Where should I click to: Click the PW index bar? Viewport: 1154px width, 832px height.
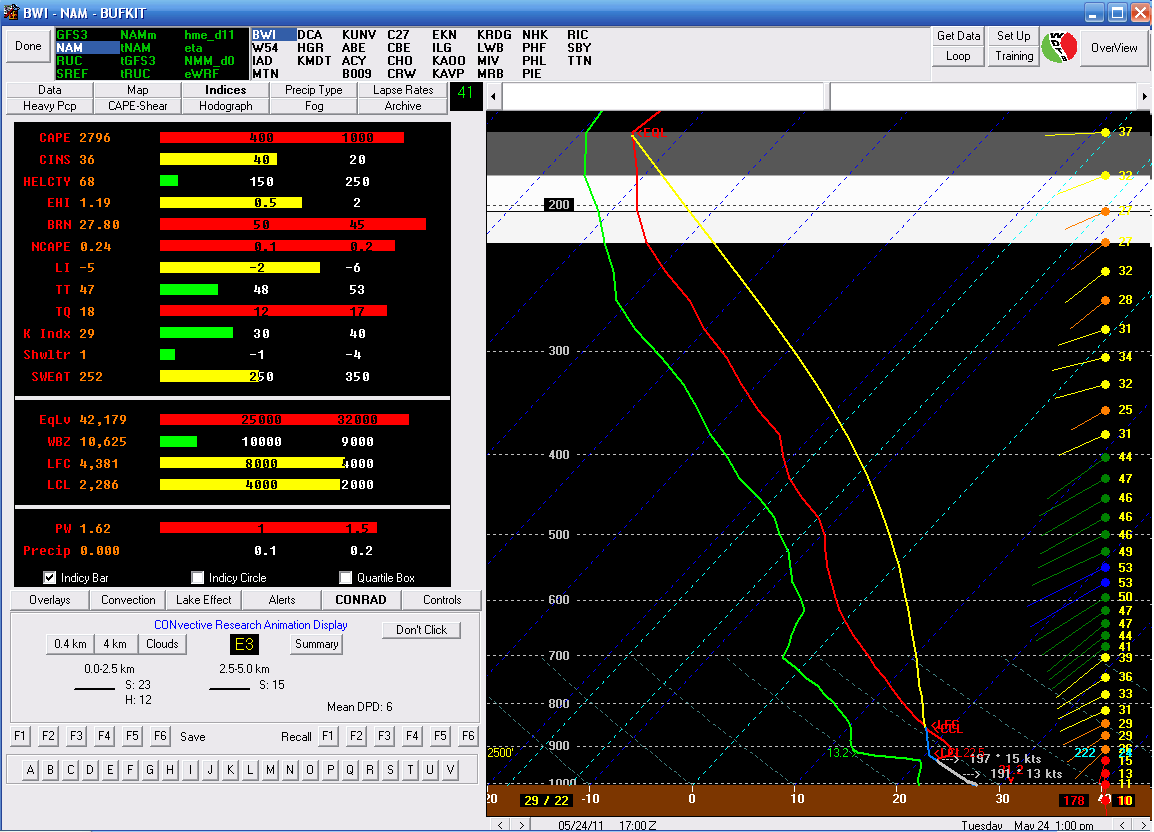[x=269, y=528]
